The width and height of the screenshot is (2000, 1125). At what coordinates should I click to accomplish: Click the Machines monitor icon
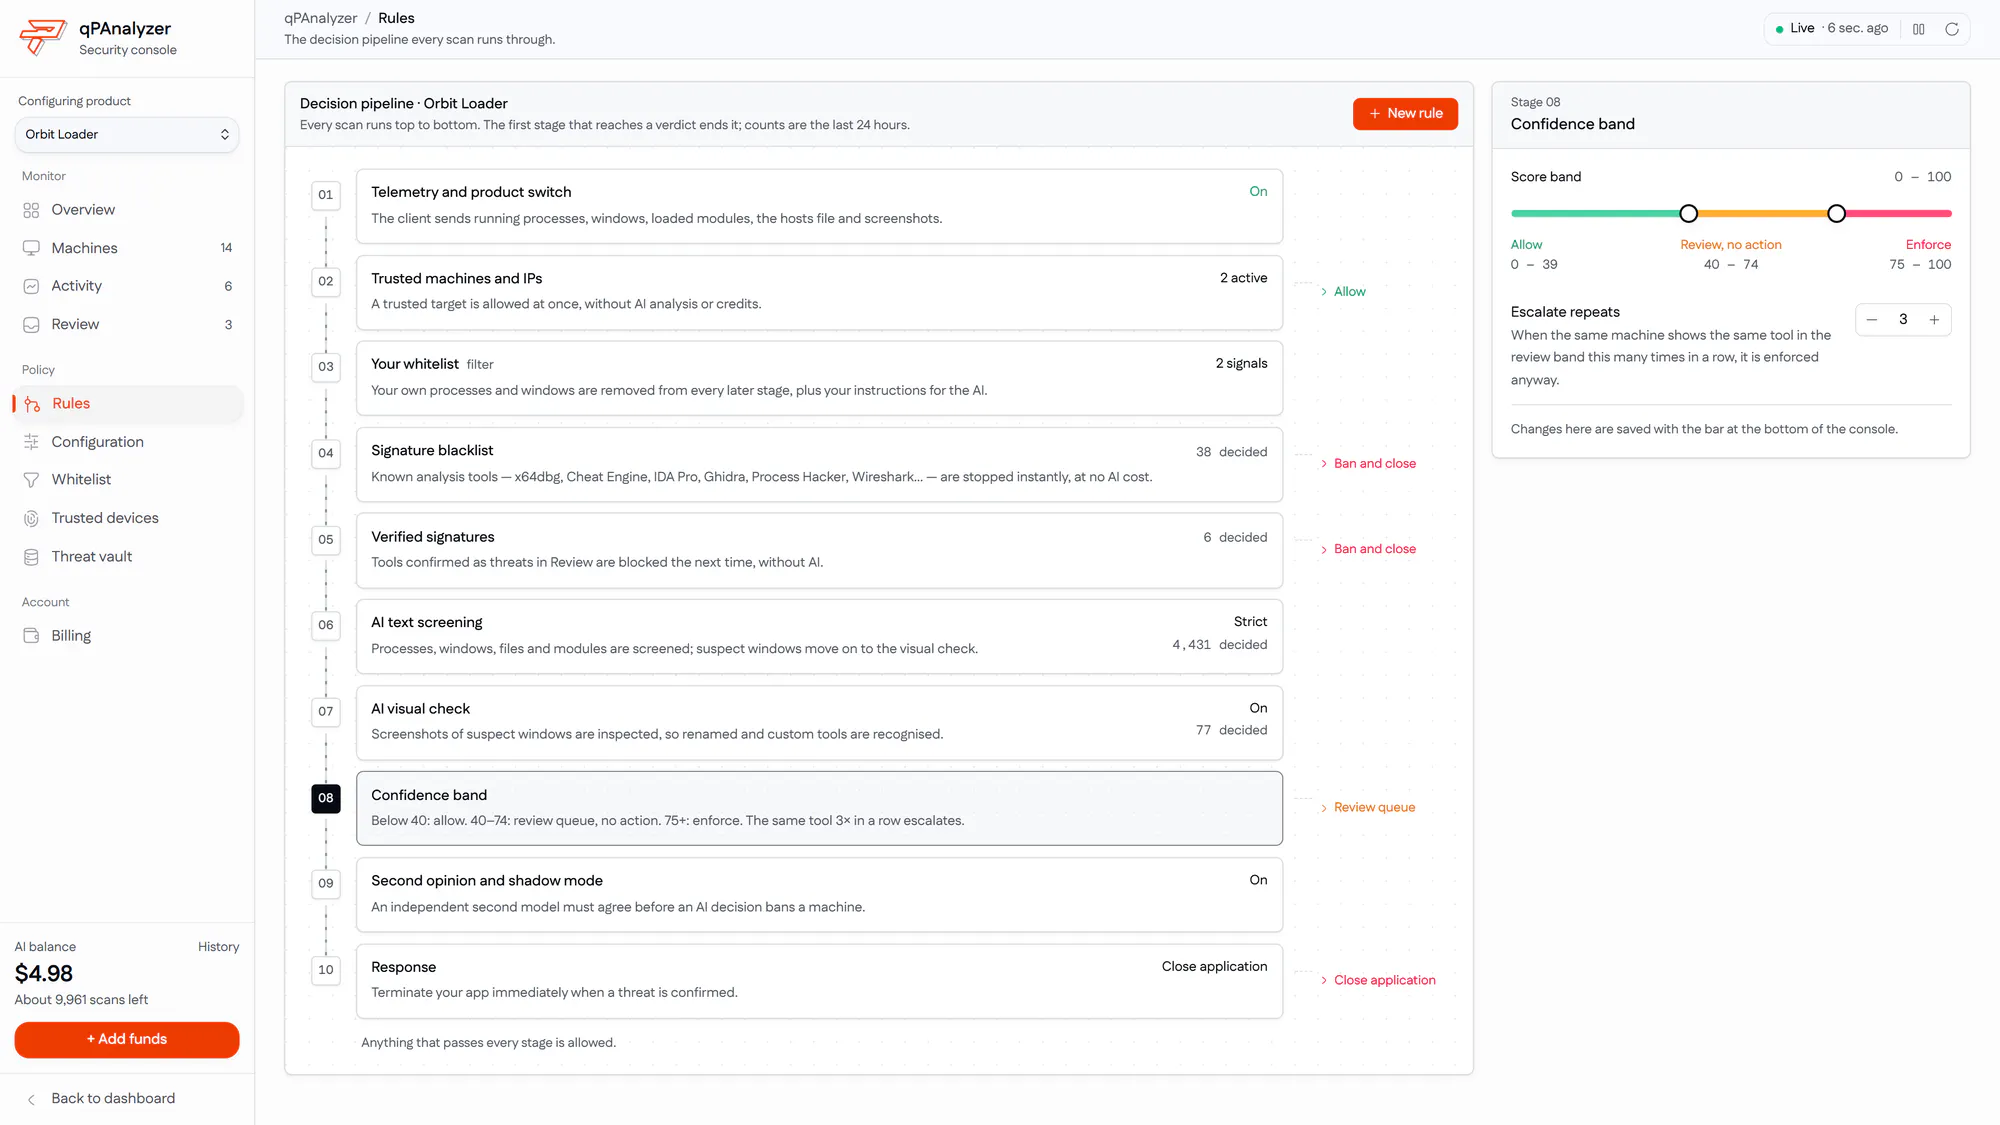click(x=31, y=248)
